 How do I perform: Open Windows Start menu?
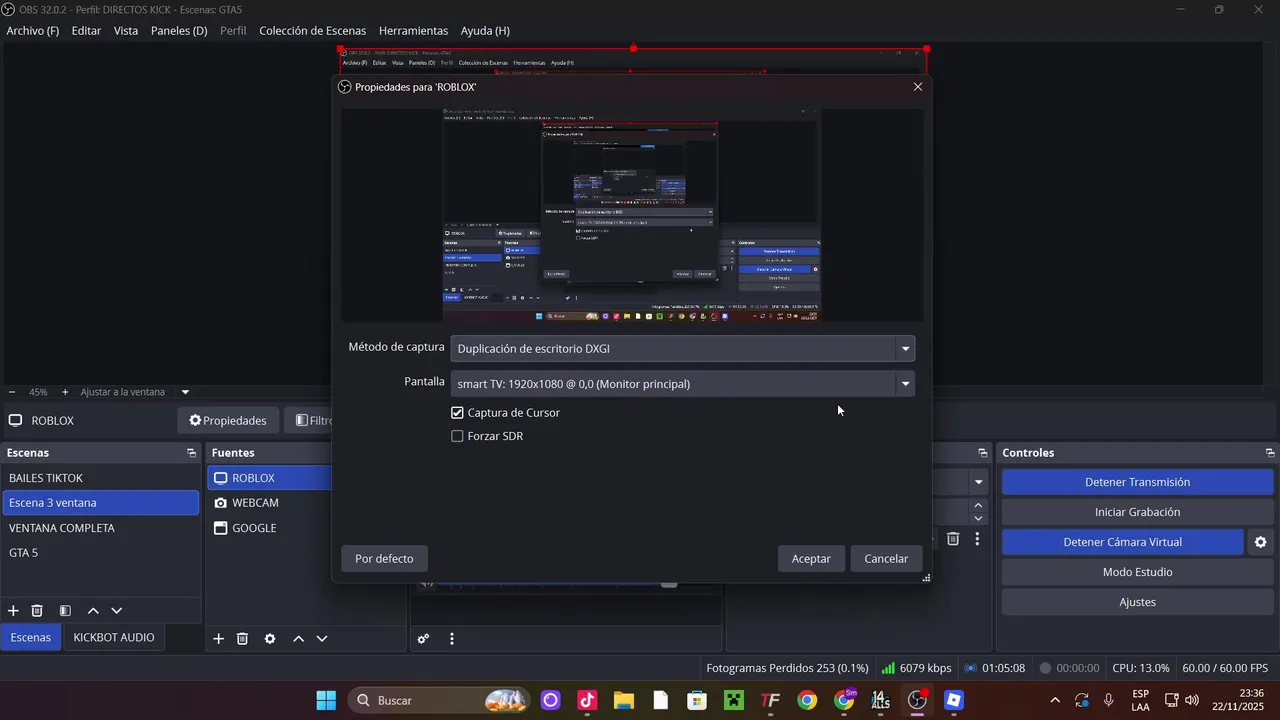326,700
